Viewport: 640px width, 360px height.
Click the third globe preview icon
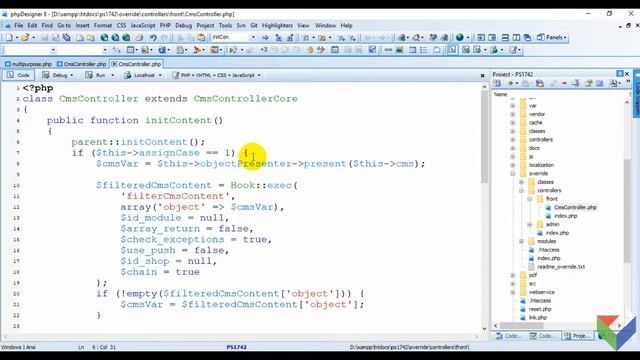pyautogui.click(x=127, y=38)
